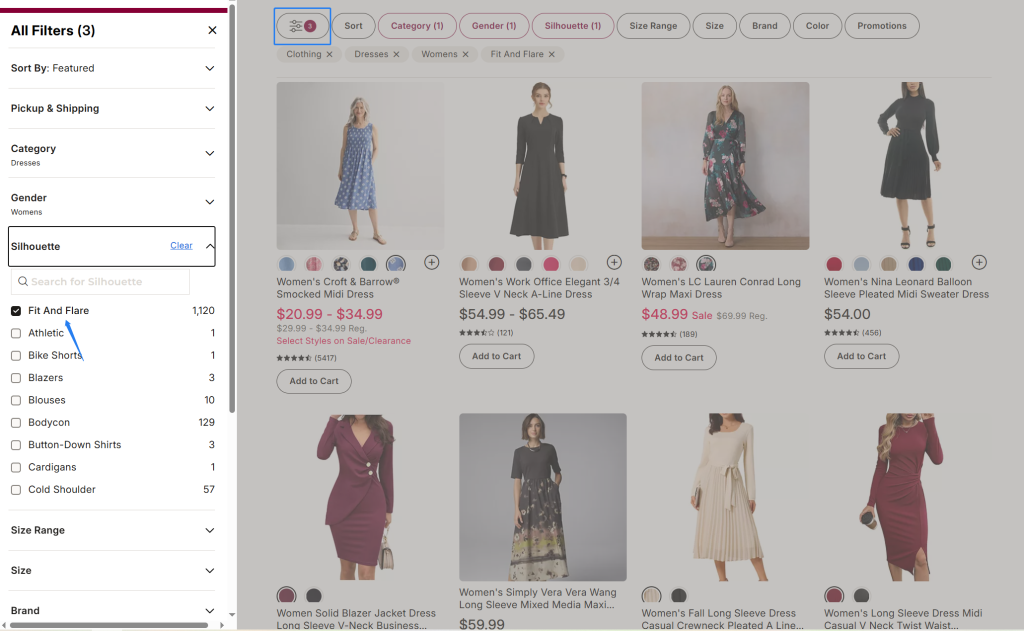This screenshot has height=631, width=1024.
Task: Uncheck the Fit And Flare checkbox
Action: [x=16, y=311]
